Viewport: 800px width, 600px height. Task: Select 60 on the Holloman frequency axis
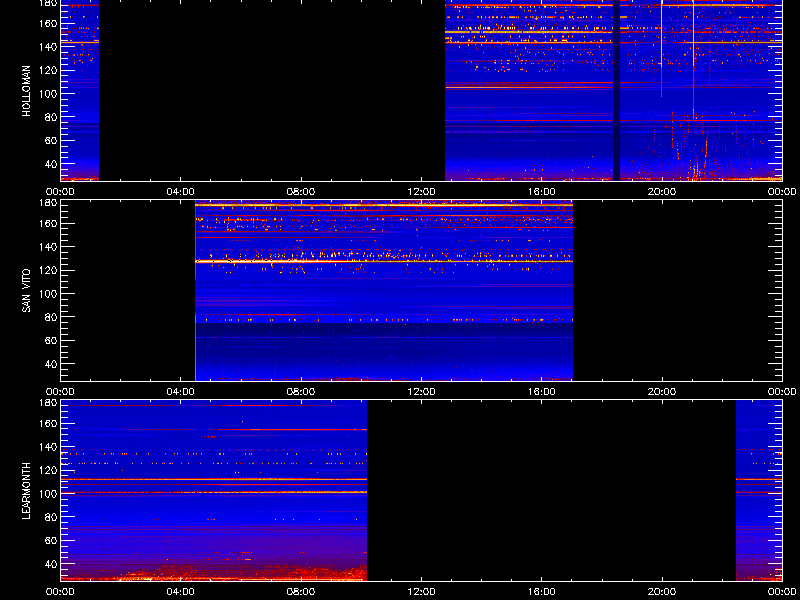51,141
